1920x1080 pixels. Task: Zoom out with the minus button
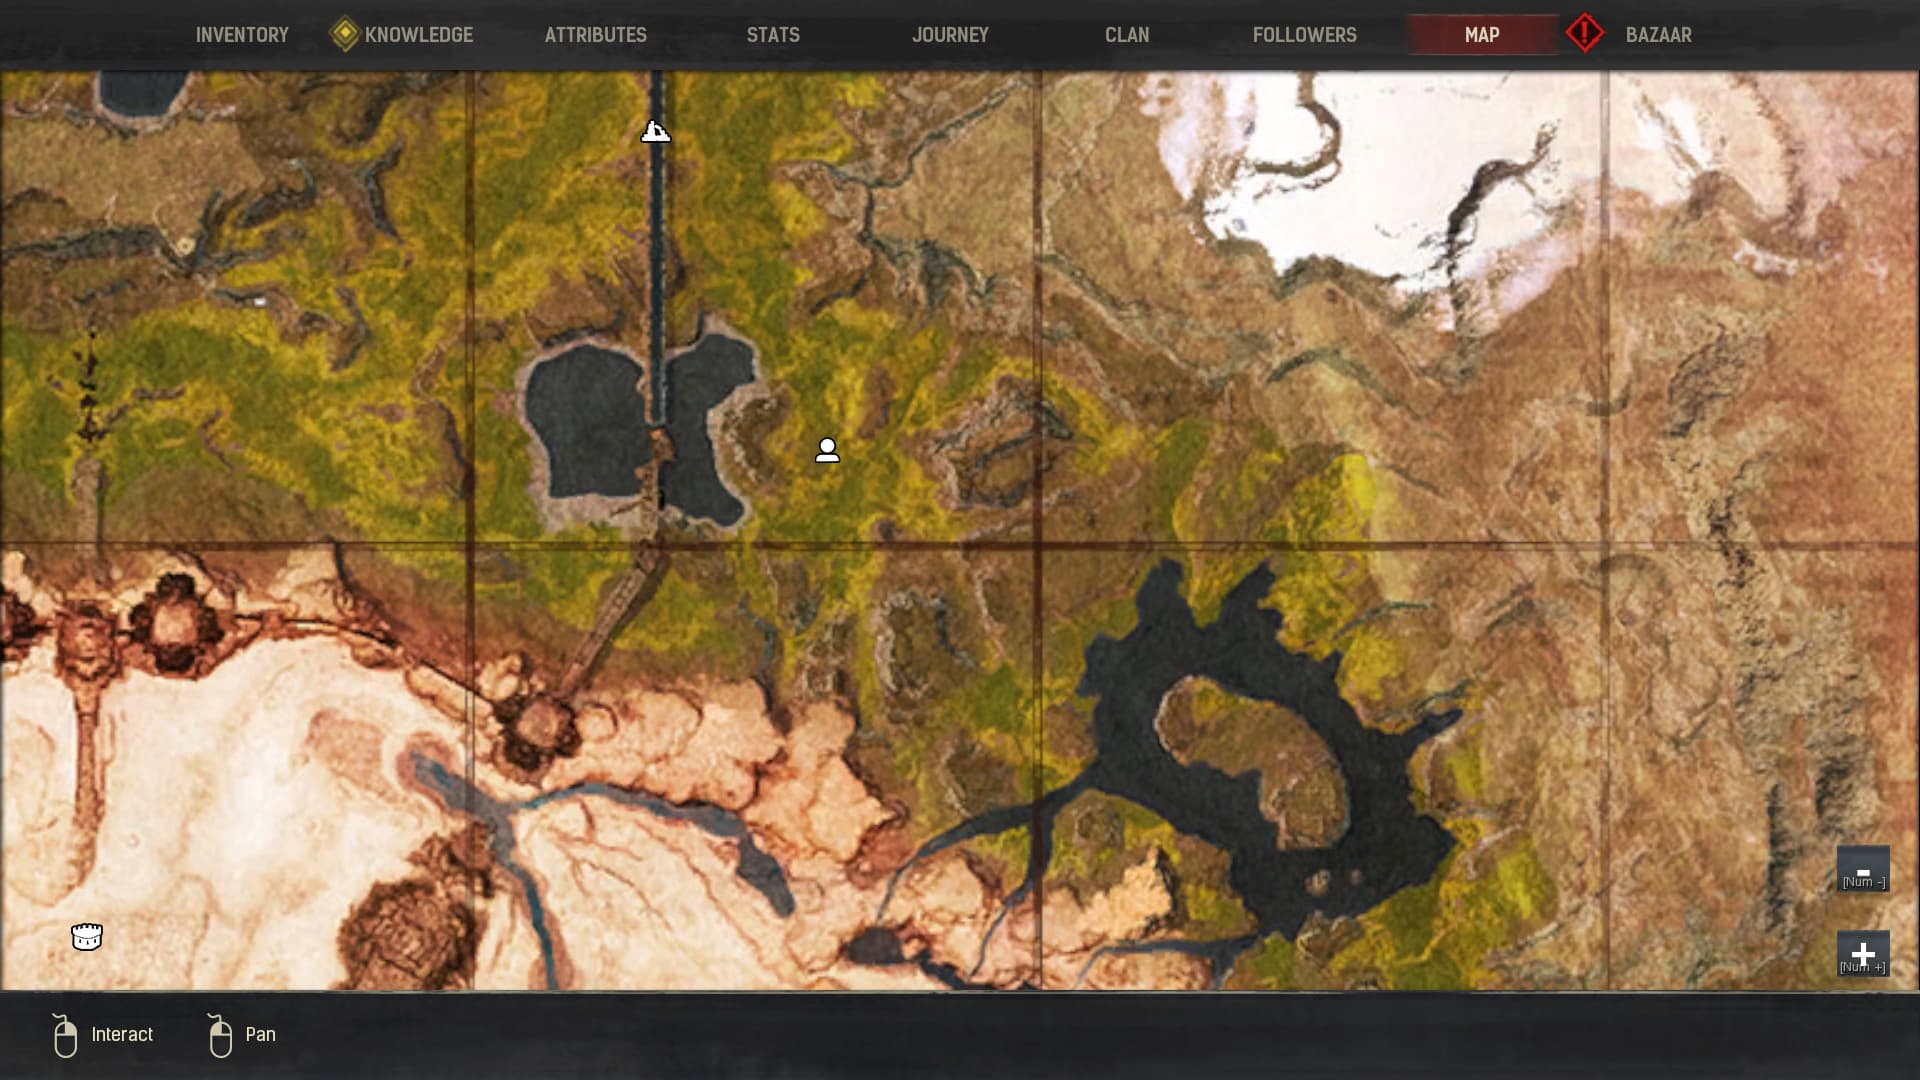[1862, 868]
